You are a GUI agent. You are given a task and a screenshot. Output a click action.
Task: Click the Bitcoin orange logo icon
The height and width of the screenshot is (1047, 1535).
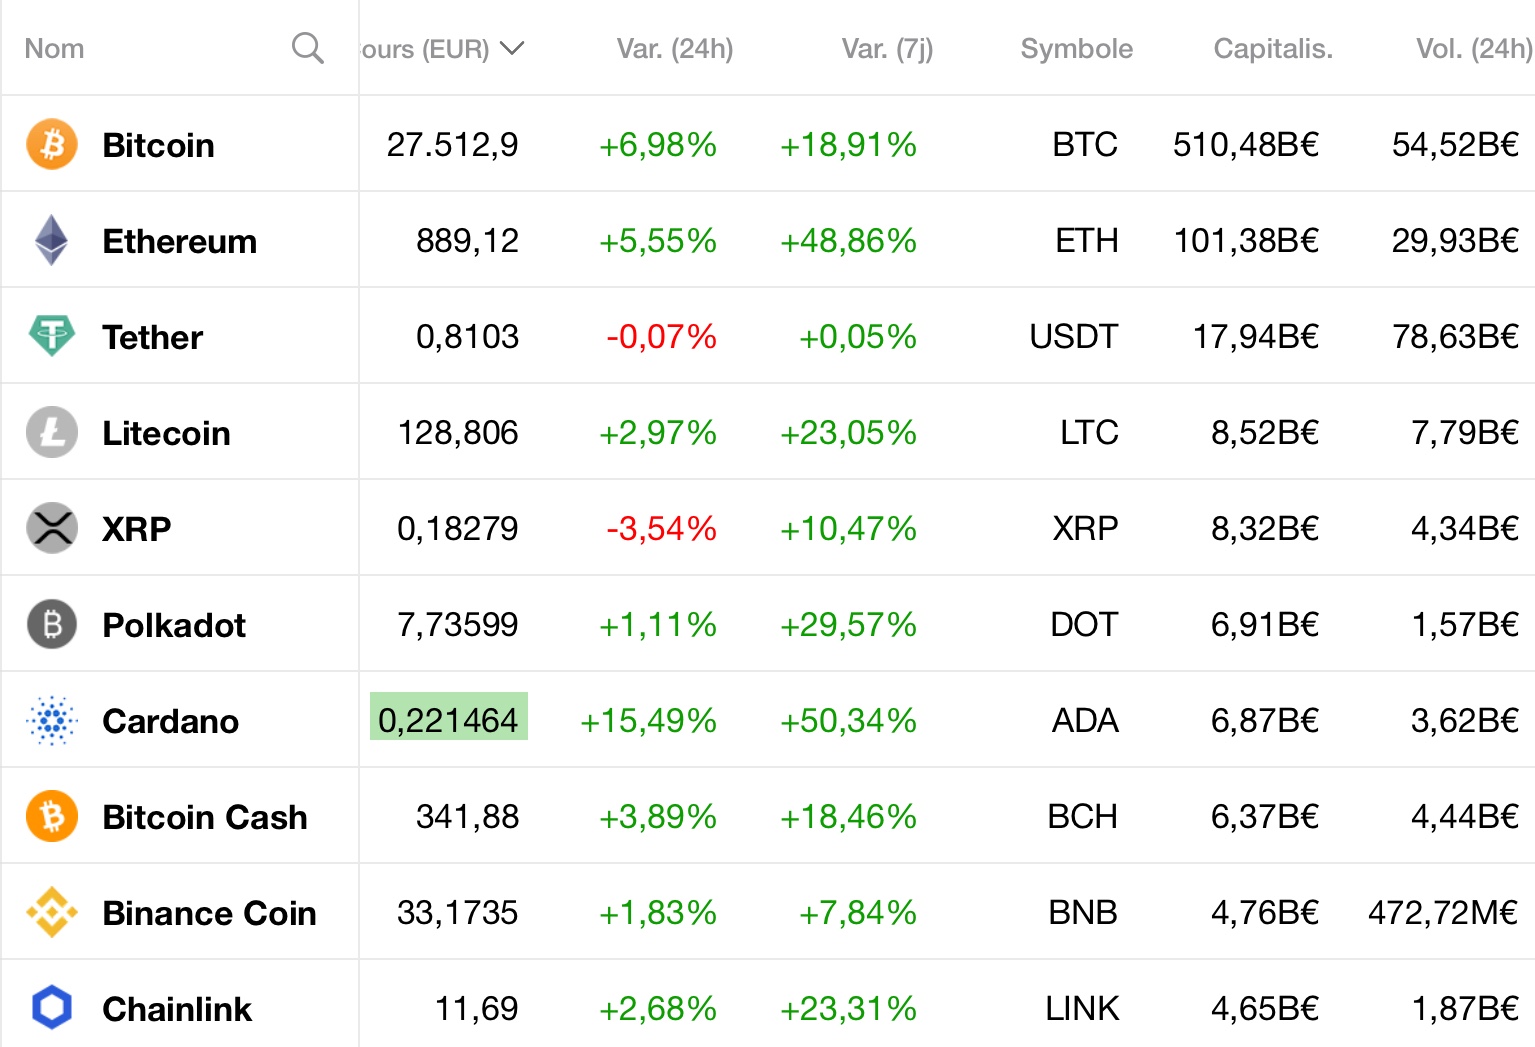click(x=52, y=144)
